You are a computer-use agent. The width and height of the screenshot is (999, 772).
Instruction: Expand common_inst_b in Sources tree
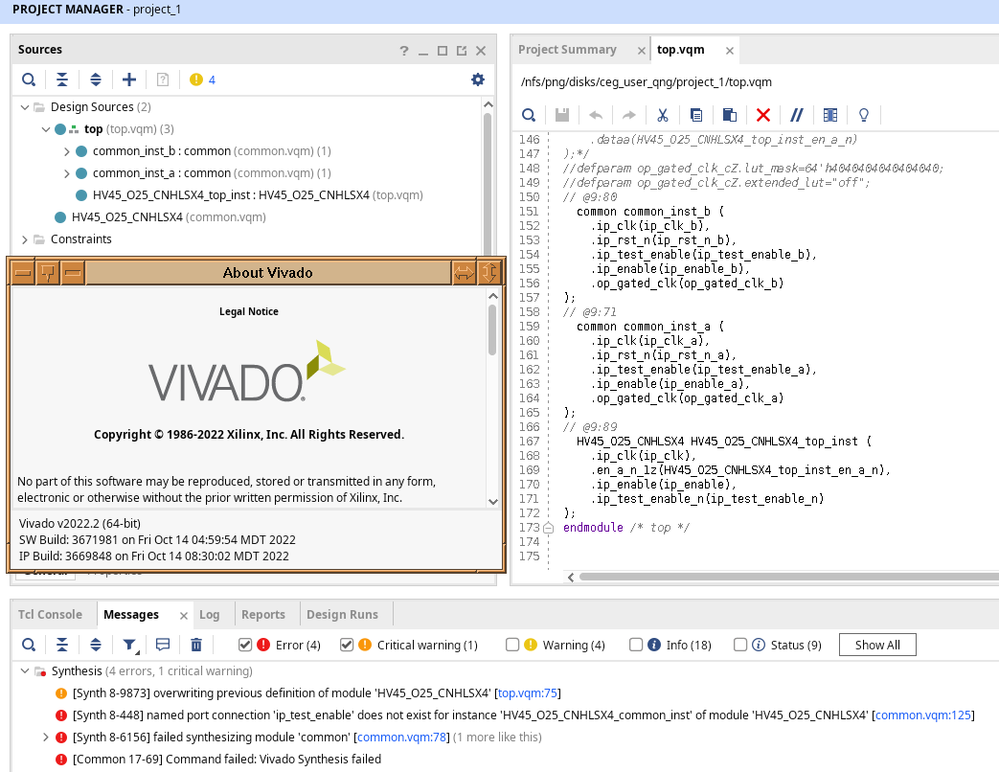[67, 152]
